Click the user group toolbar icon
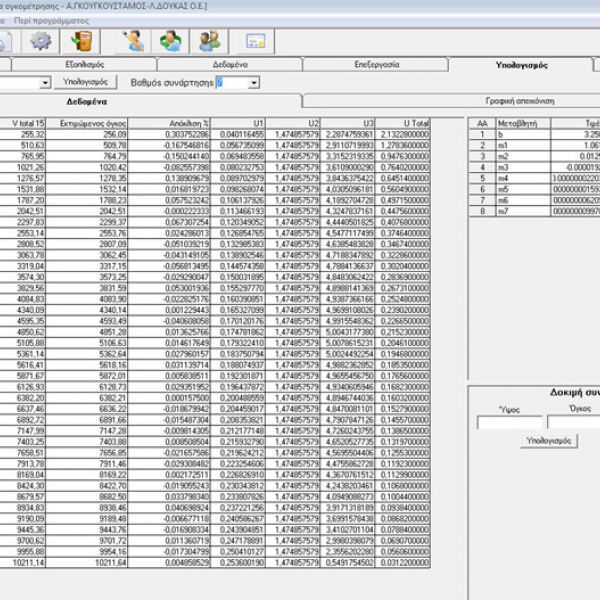 pyautogui.click(x=209, y=41)
